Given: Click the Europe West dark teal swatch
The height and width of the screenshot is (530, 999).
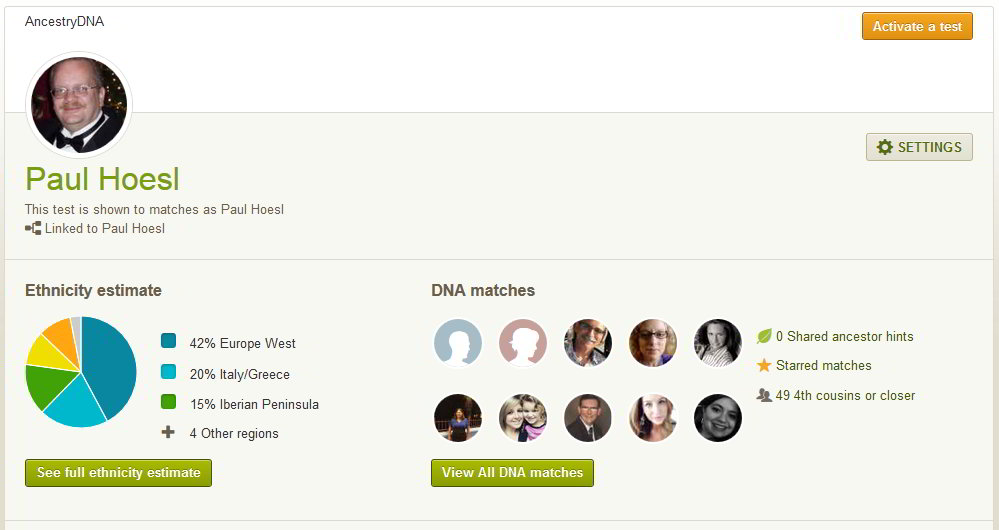Looking at the screenshot, I should (x=168, y=341).
